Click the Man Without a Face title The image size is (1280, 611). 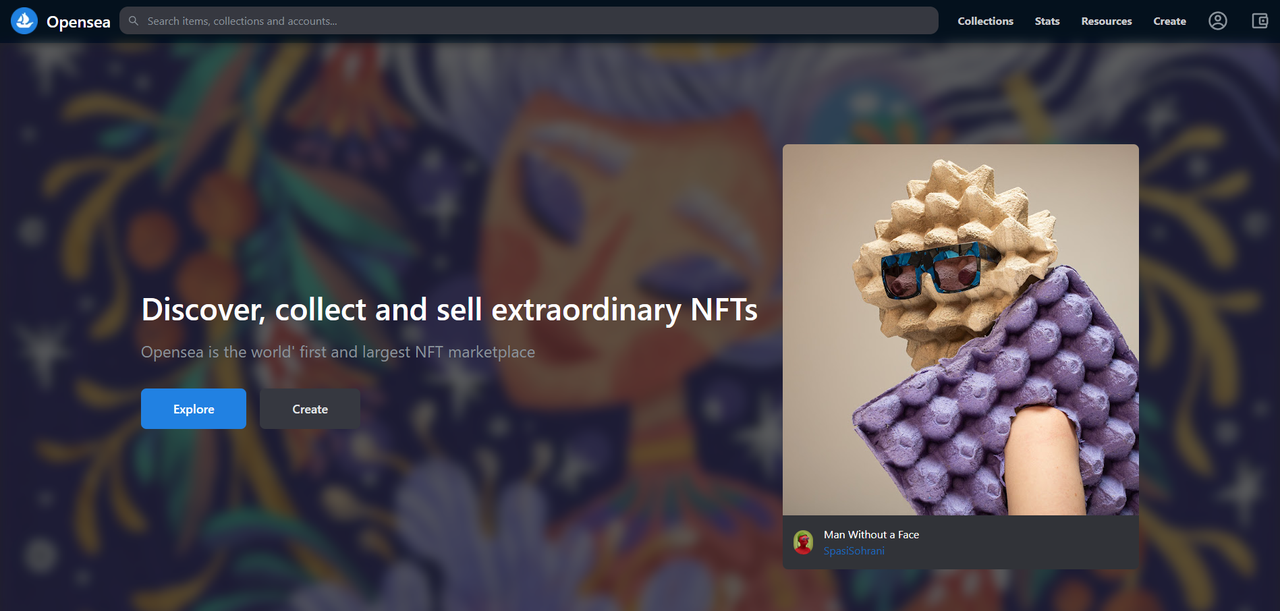tap(871, 535)
